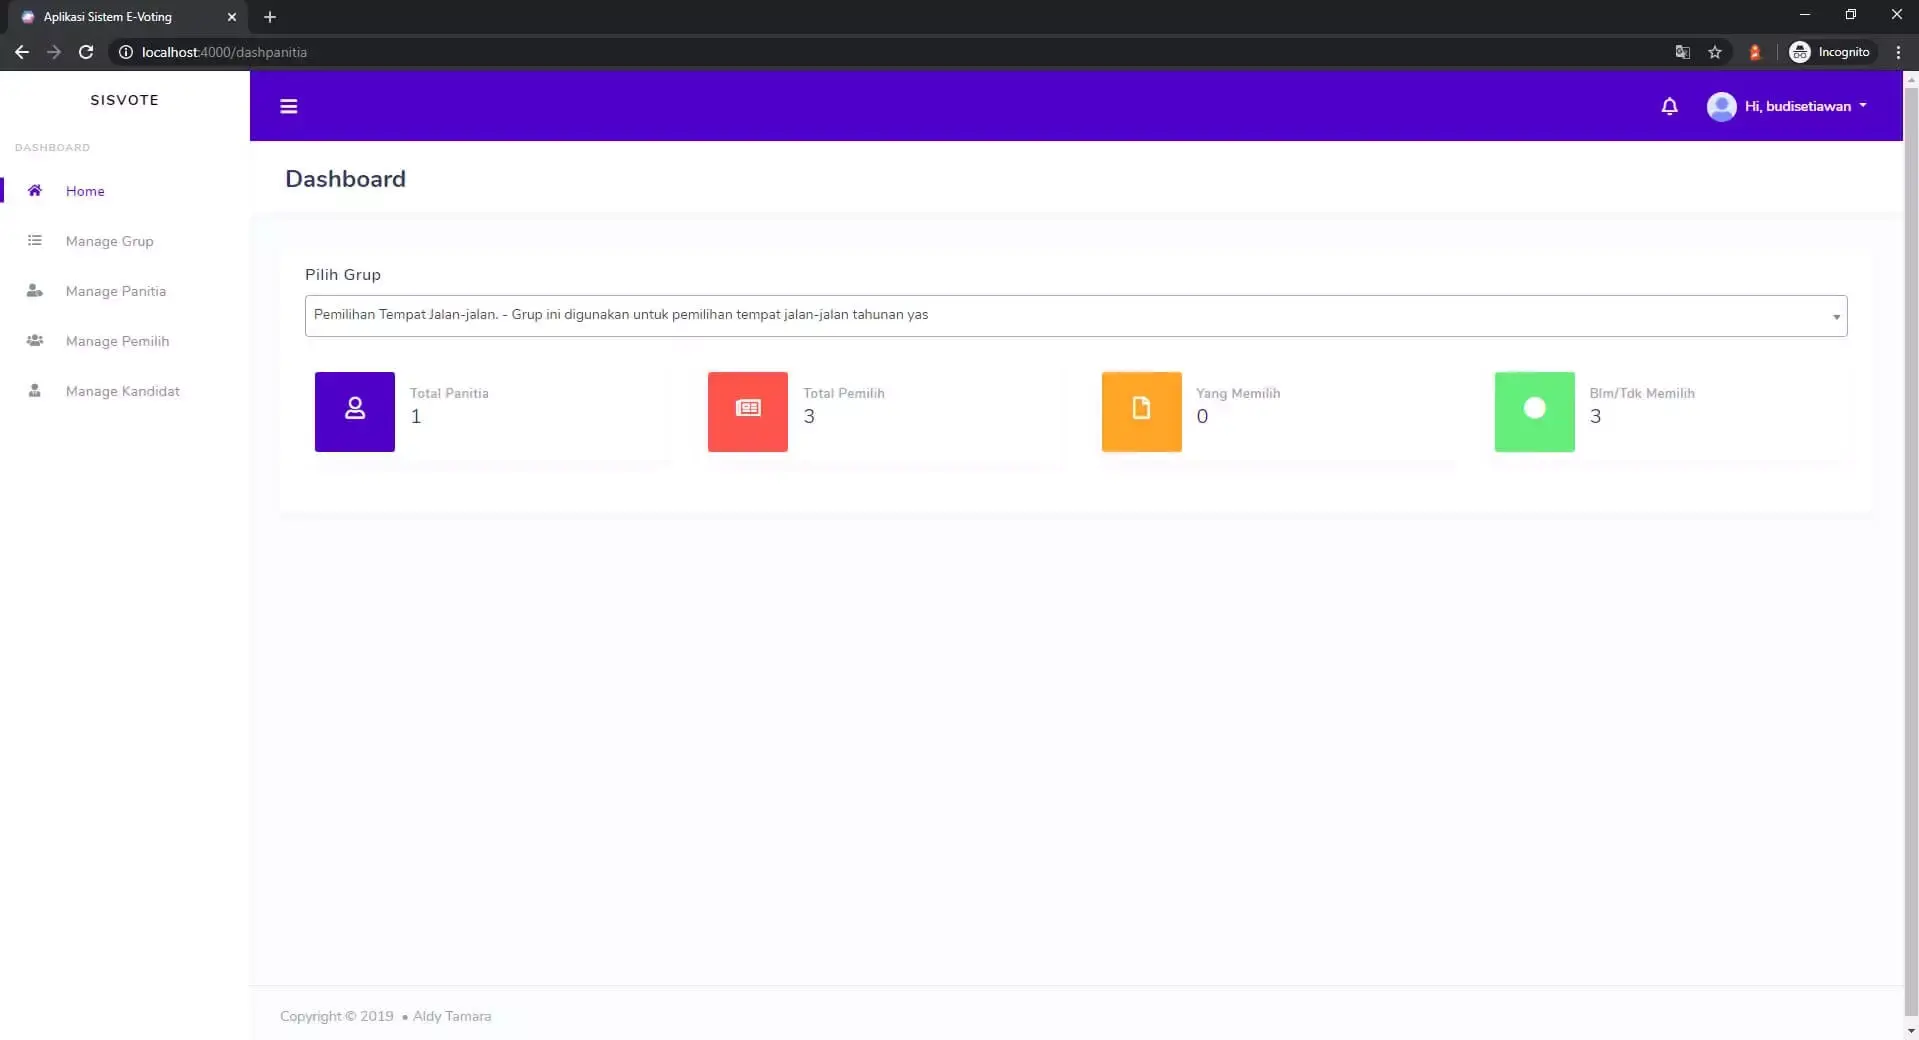Click the SISVOTE brand link
The width and height of the screenshot is (1919, 1040).
(x=124, y=100)
